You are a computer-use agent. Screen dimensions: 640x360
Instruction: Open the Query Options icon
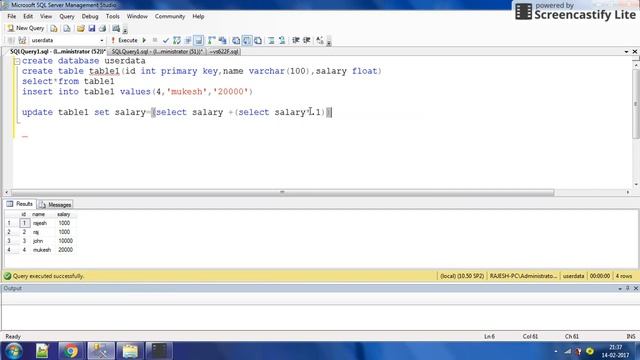click(x=188, y=40)
